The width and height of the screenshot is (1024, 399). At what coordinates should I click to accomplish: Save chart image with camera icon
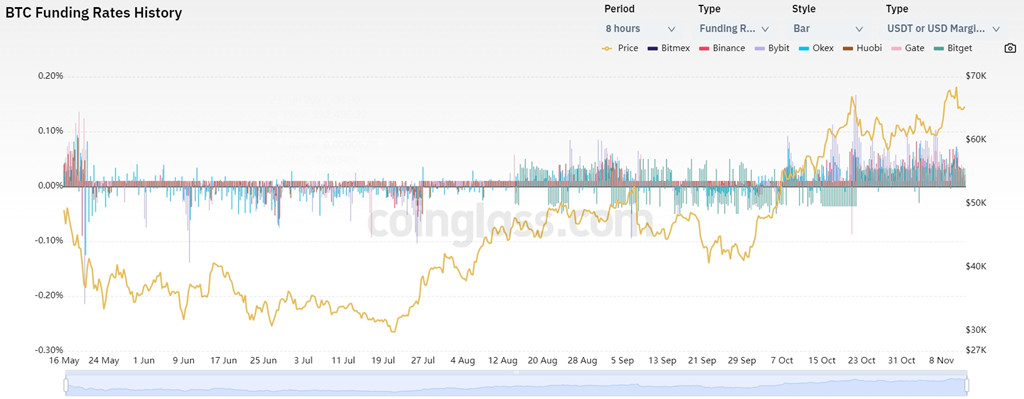1010,48
